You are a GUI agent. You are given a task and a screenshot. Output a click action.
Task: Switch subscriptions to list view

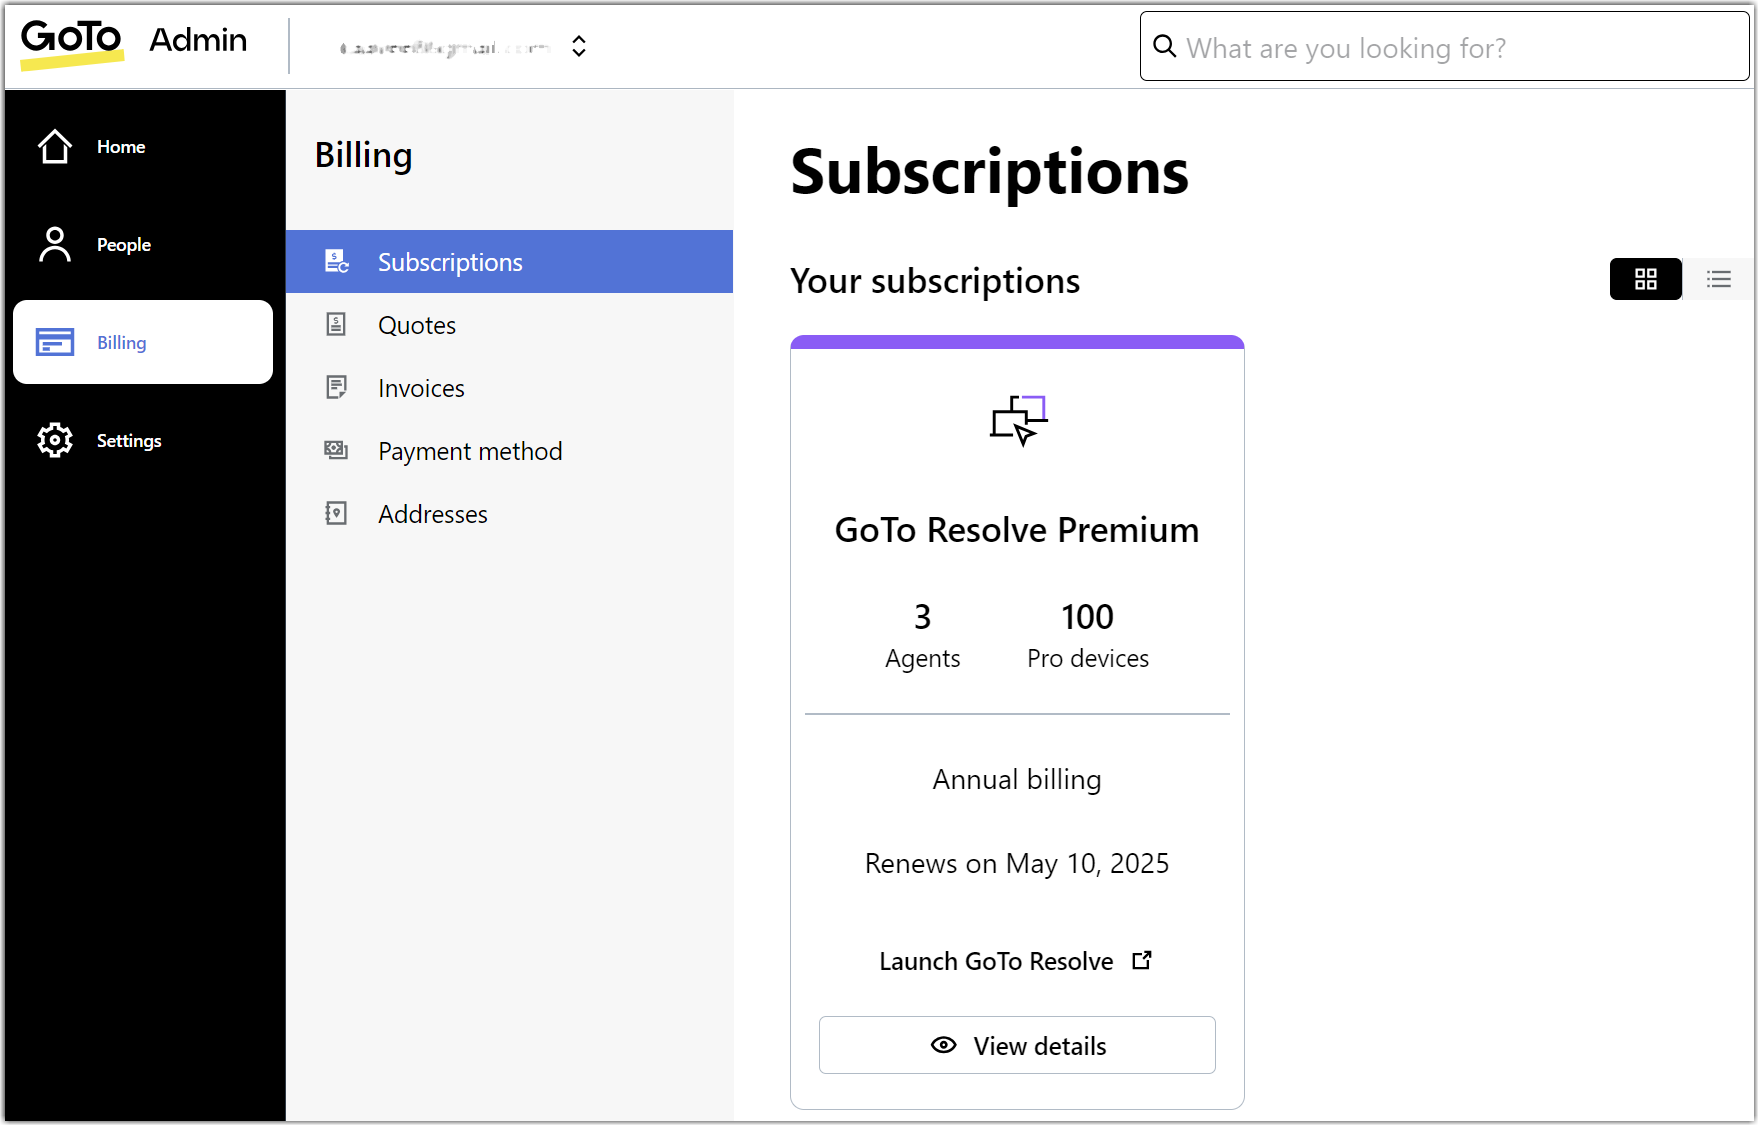tap(1718, 279)
